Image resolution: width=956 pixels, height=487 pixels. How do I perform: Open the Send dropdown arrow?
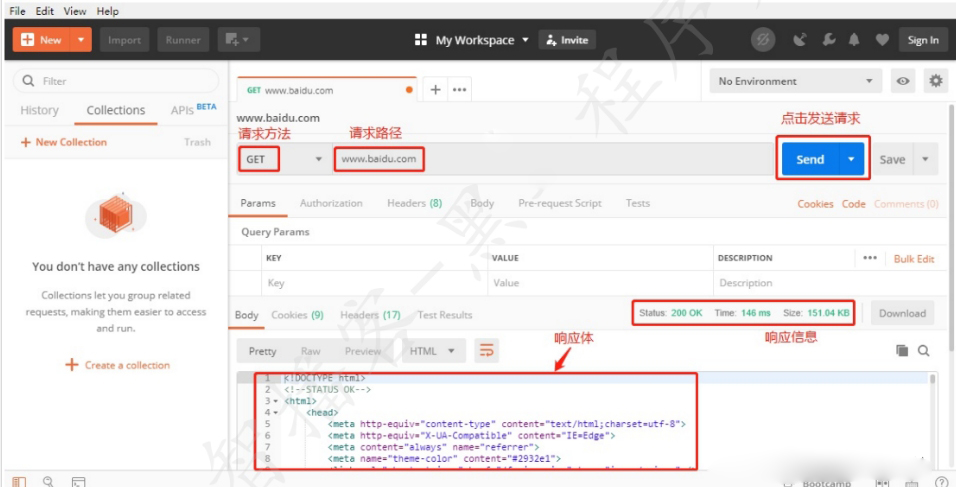point(852,159)
